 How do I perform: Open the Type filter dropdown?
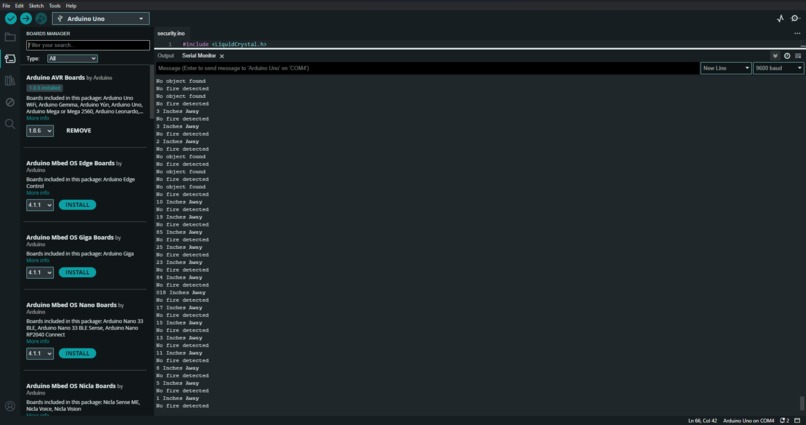click(x=72, y=59)
